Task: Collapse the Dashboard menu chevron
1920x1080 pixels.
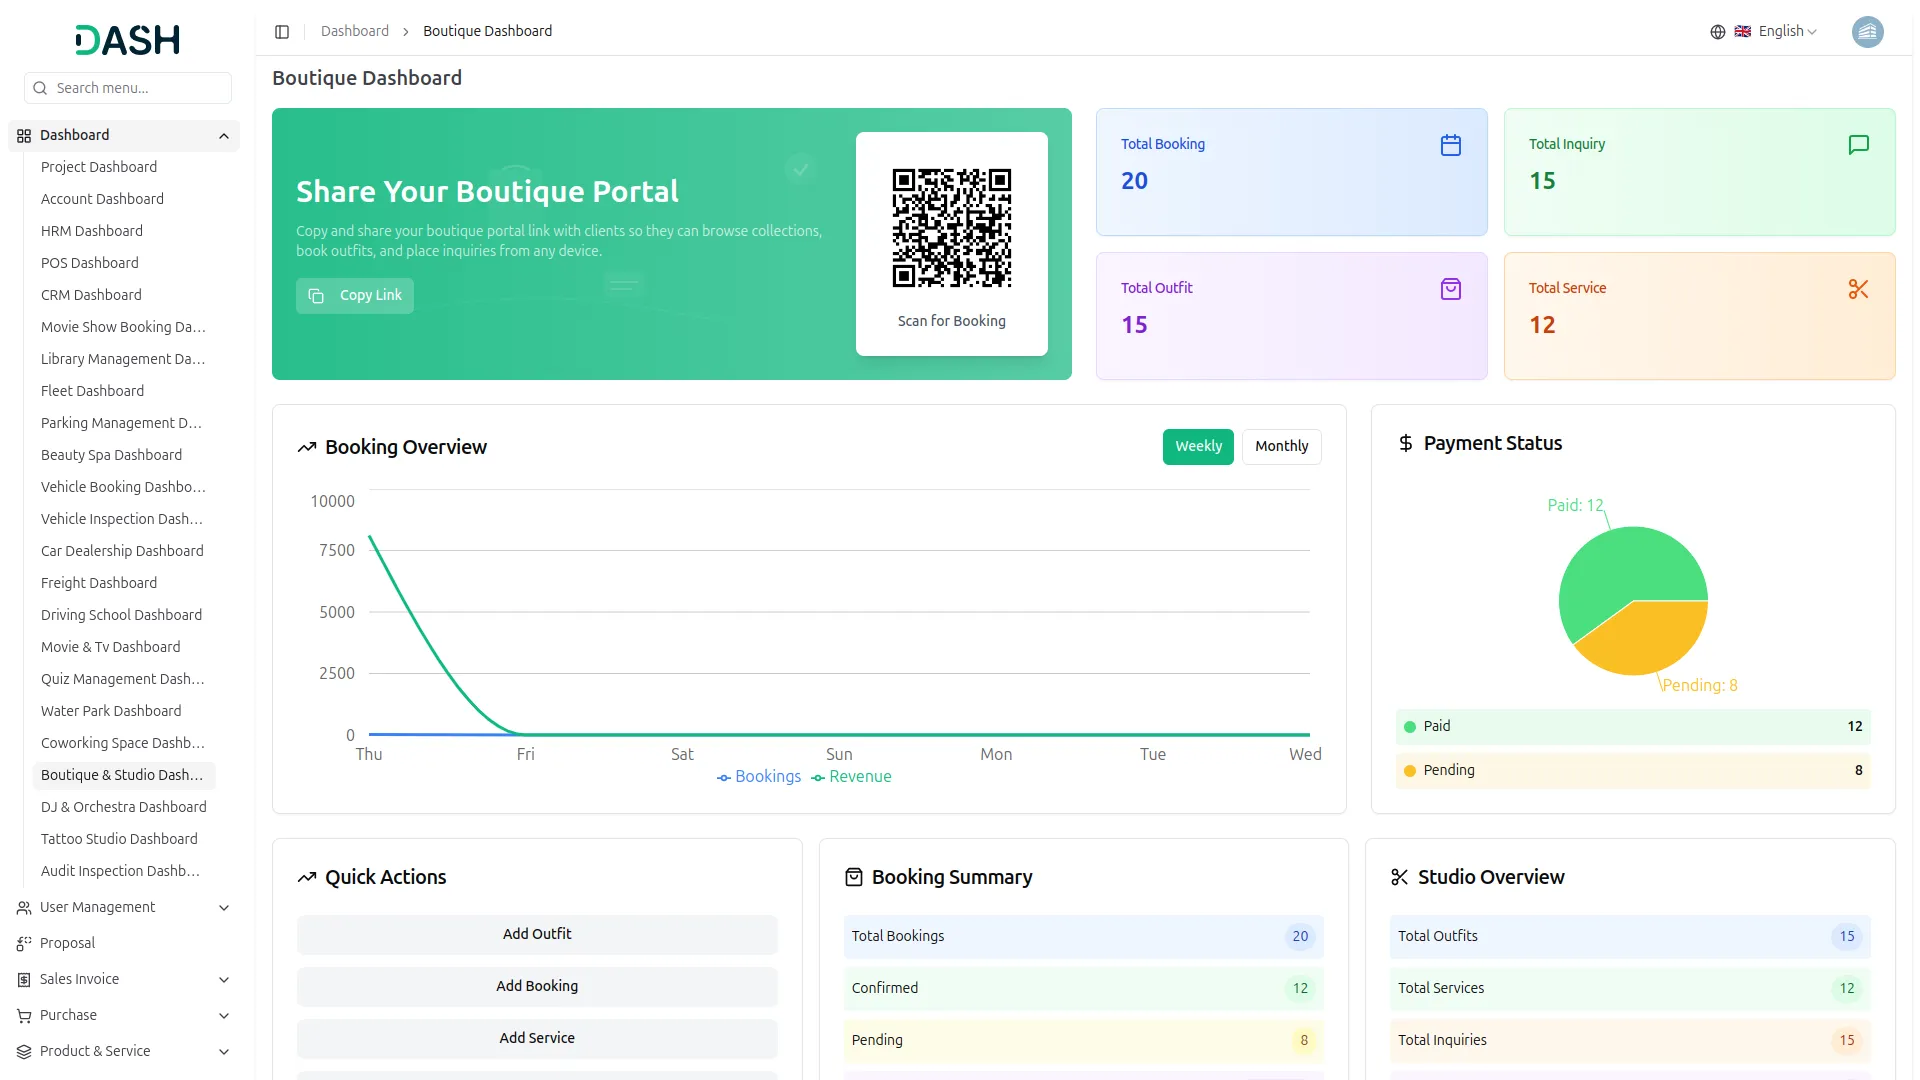Action: point(224,136)
